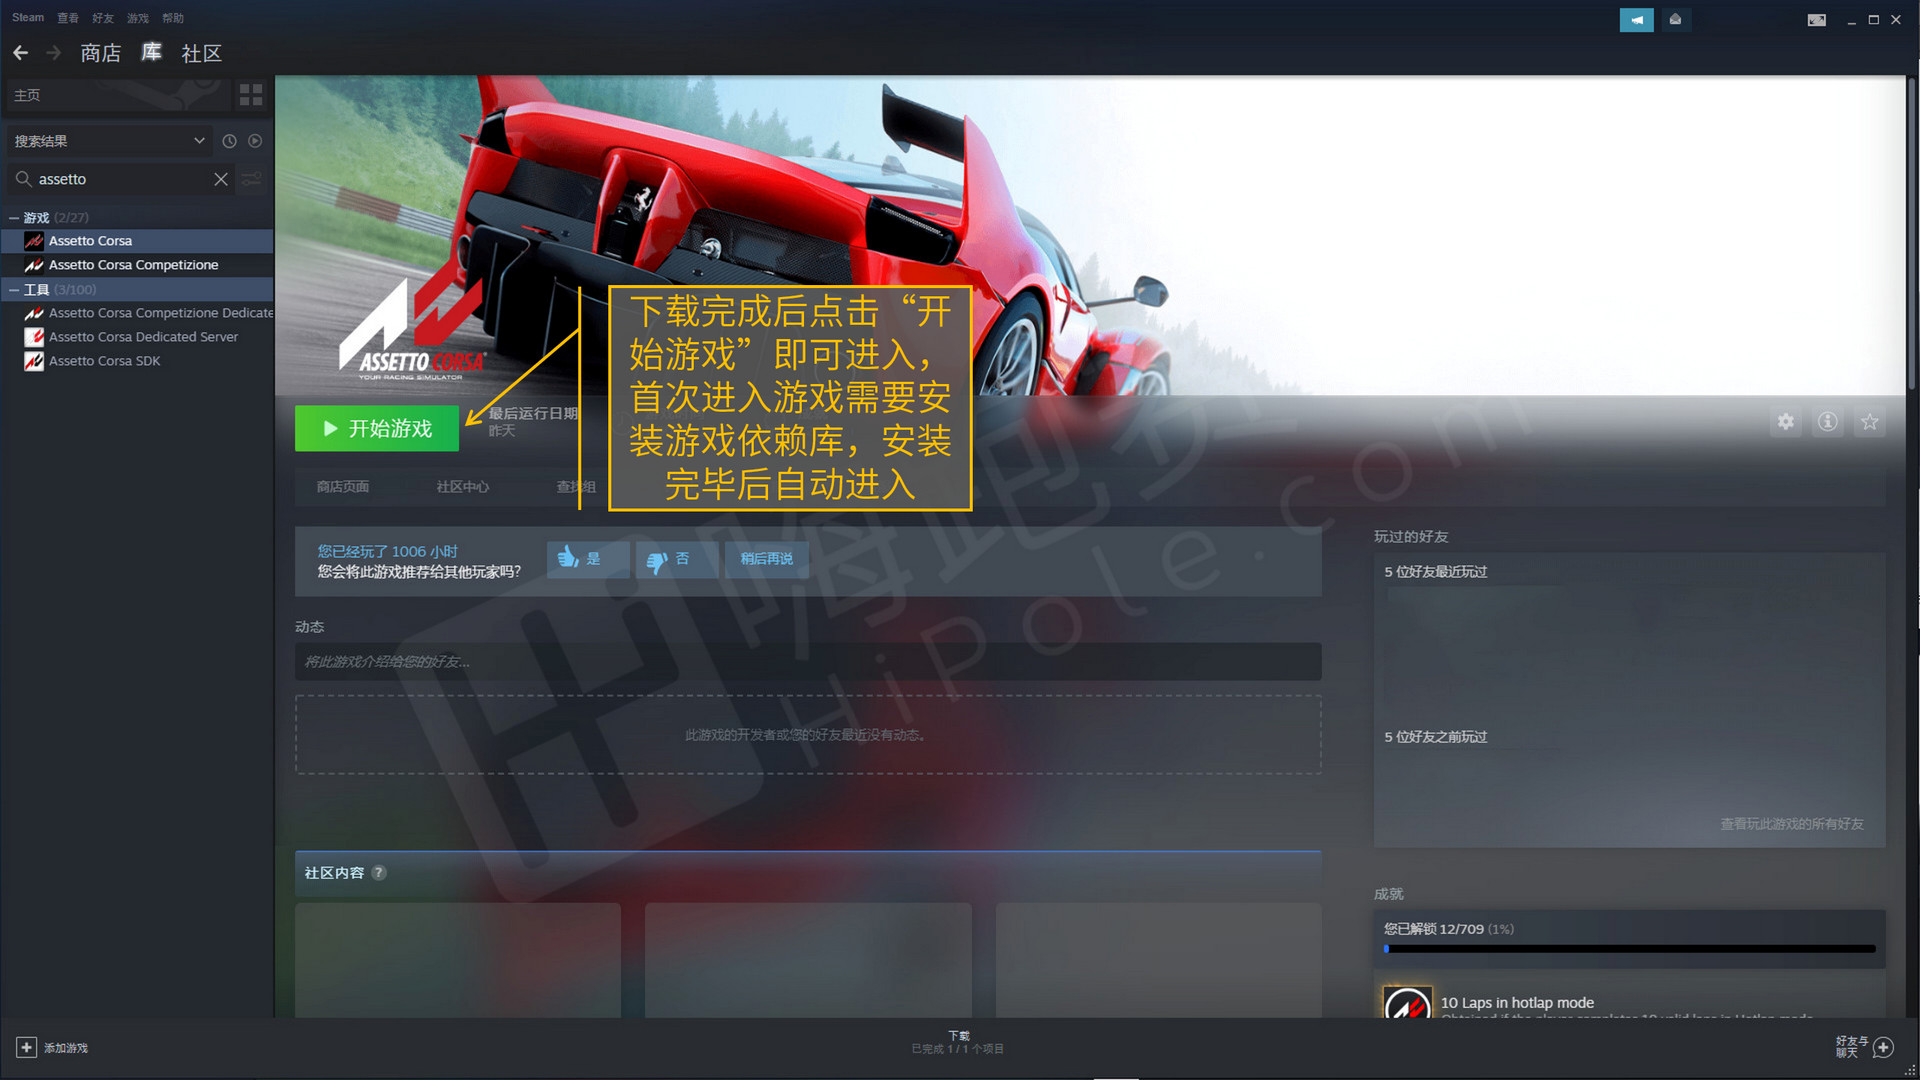Open the 游戏 menu

[x=138, y=18]
